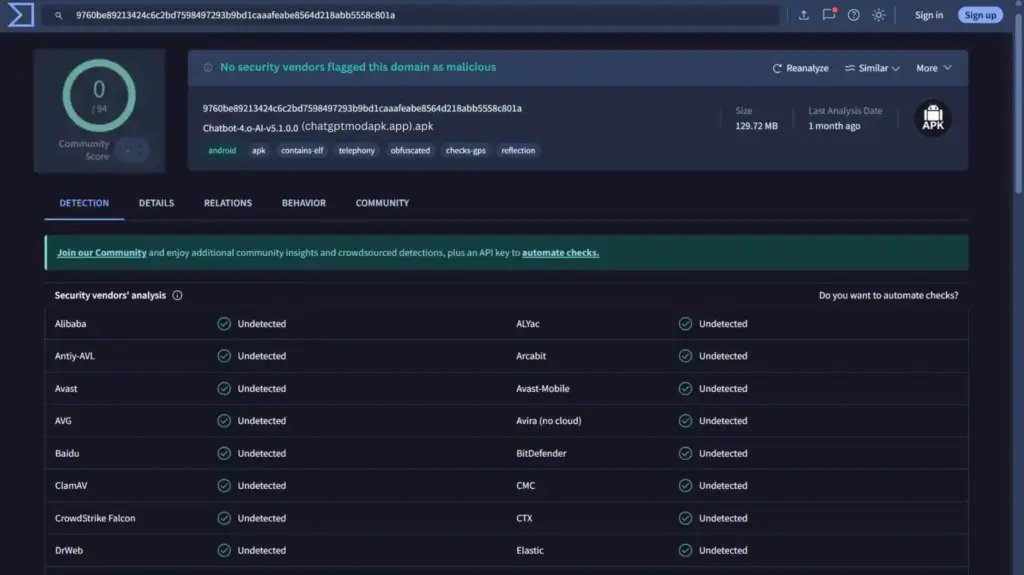The height and width of the screenshot is (575, 1024).
Task: Open the COMMUNITY tab
Action: [382, 203]
